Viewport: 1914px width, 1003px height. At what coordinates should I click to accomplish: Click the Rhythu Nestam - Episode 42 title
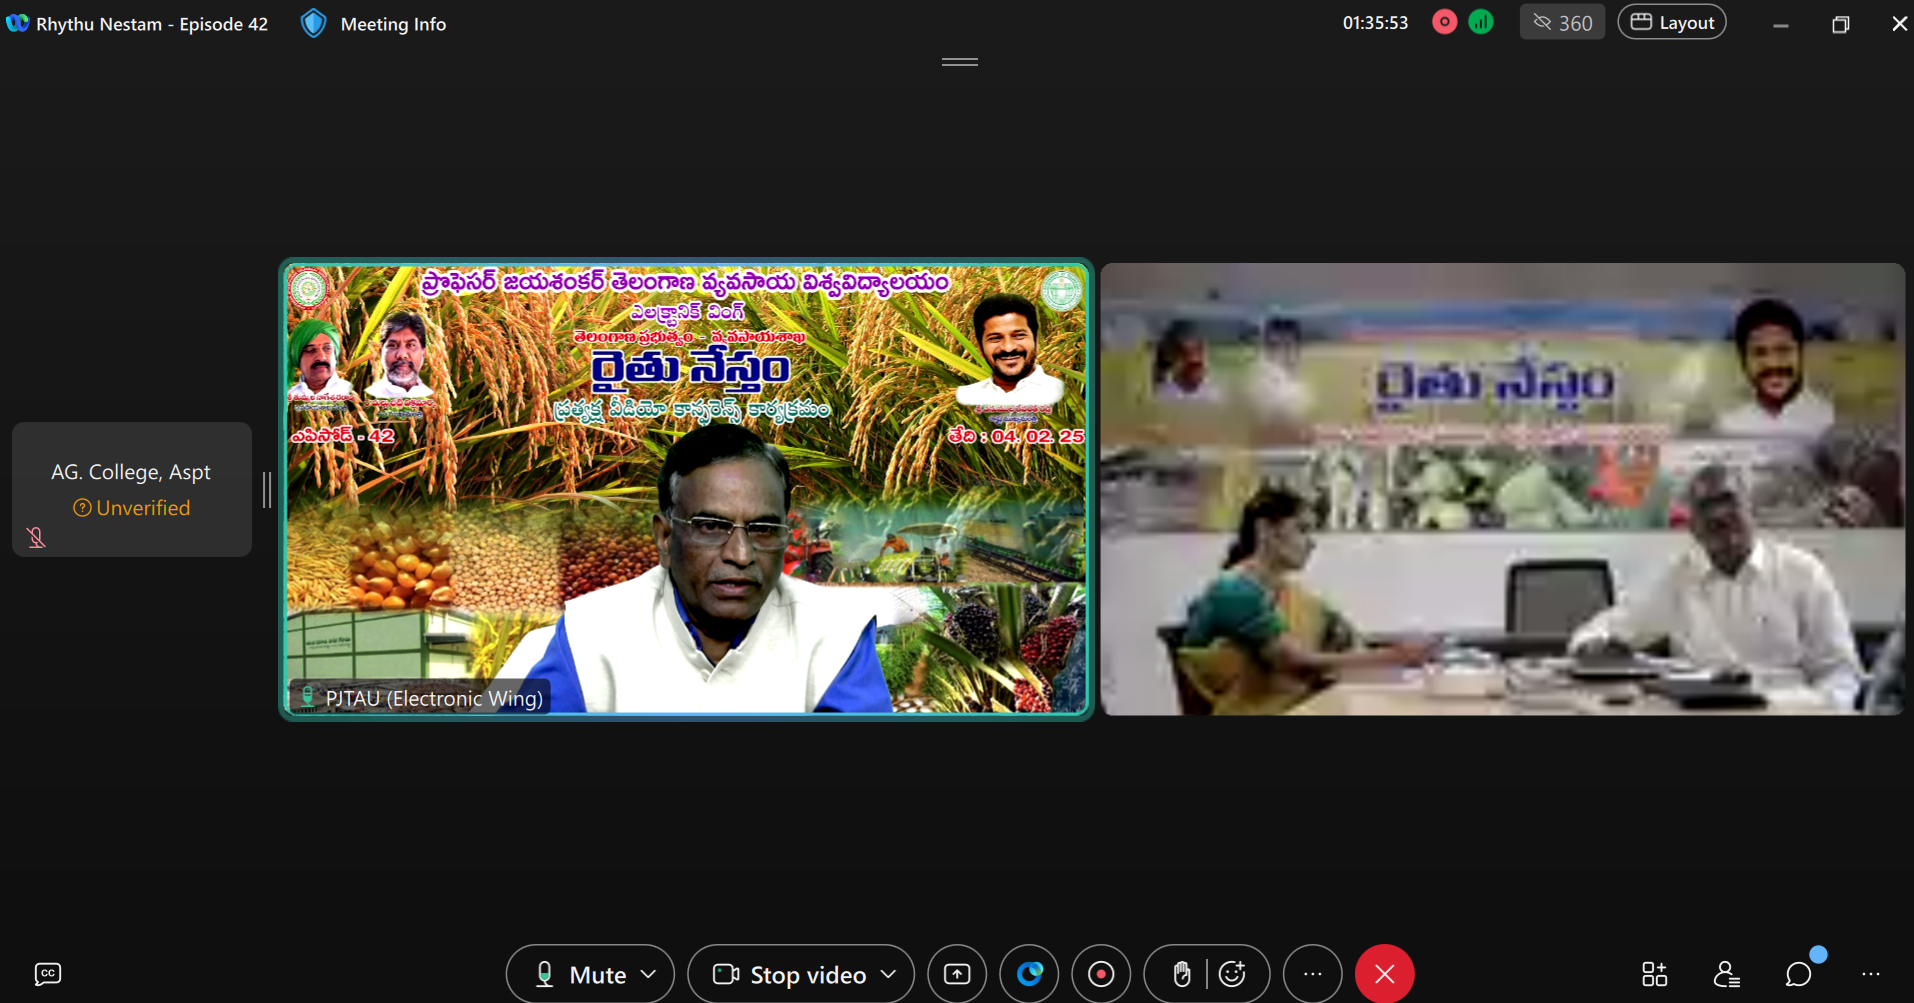pos(152,24)
